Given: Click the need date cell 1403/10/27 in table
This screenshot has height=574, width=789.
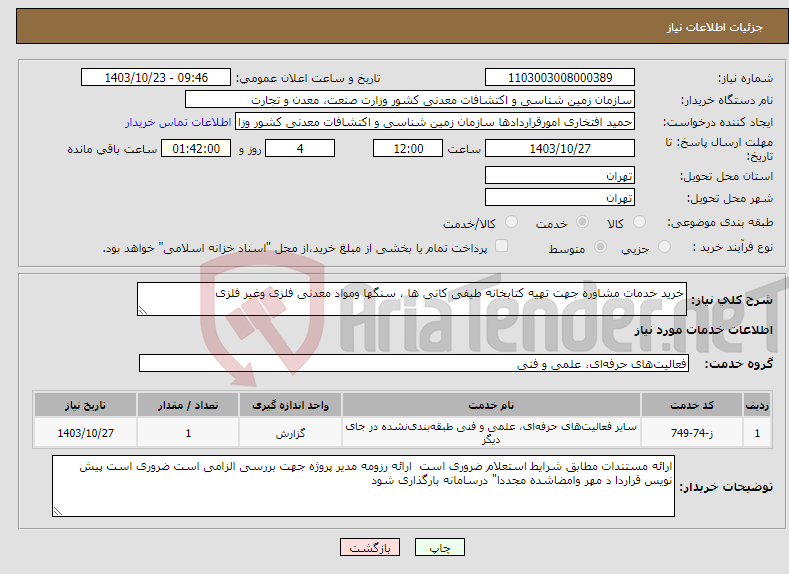Looking at the screenshot, I should coord(86,433).
